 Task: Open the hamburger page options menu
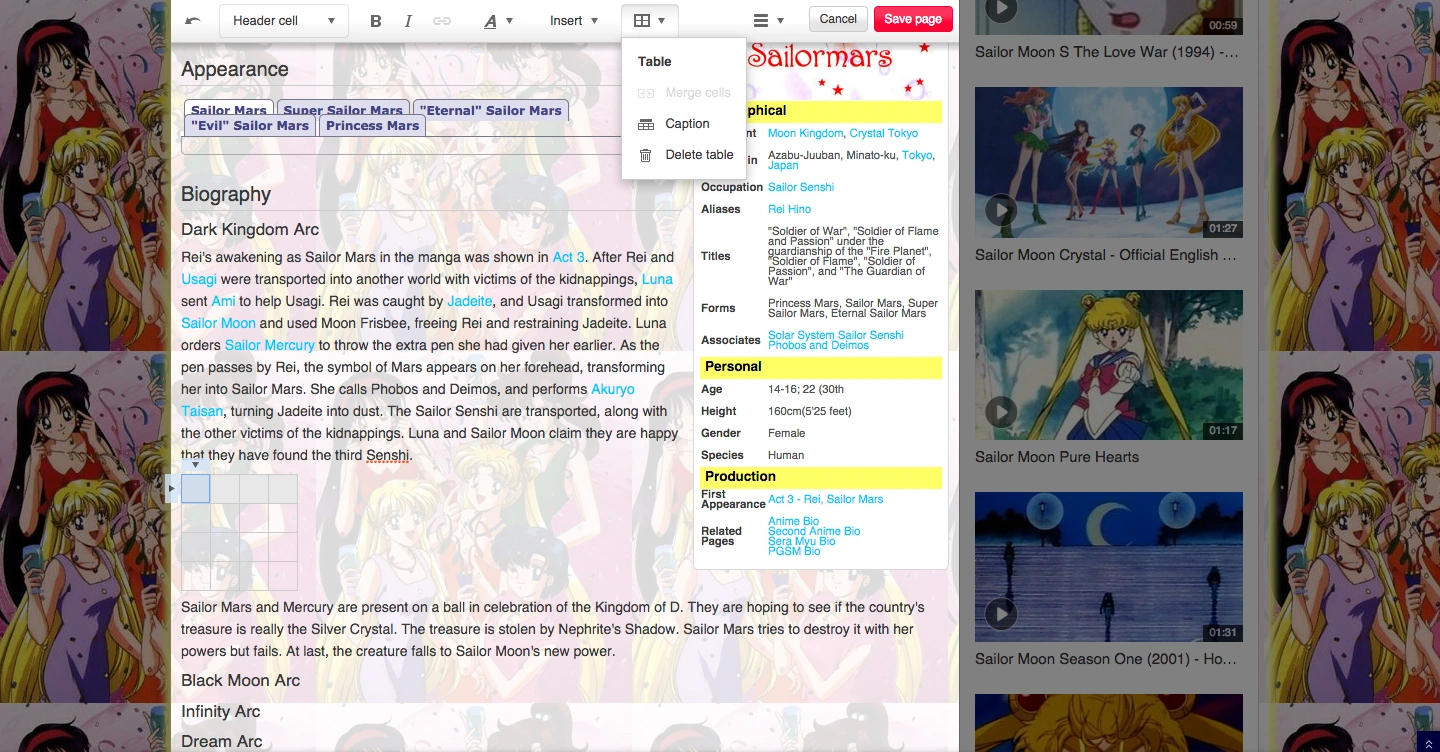[x=768, y=21]
